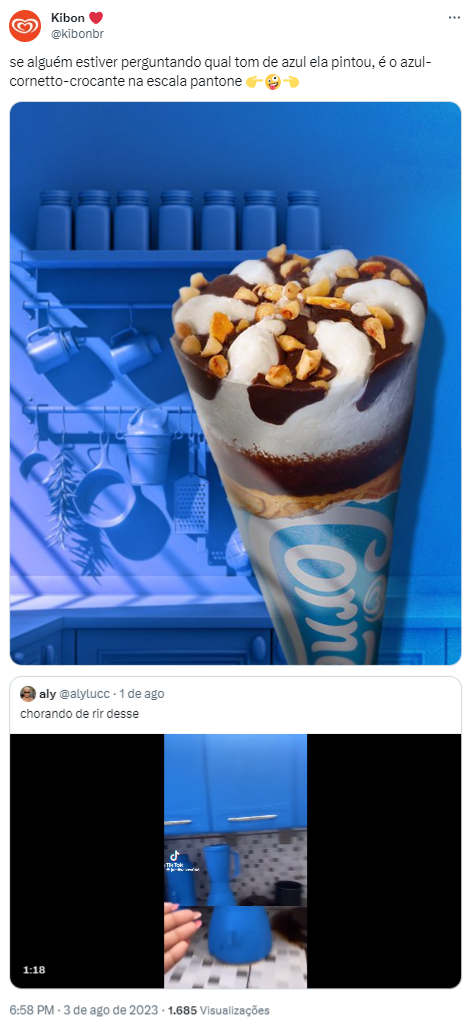Click the '1 de ago' quoted tweet date
Viewport: 472px width, 1025px height.
coord(142,694)
